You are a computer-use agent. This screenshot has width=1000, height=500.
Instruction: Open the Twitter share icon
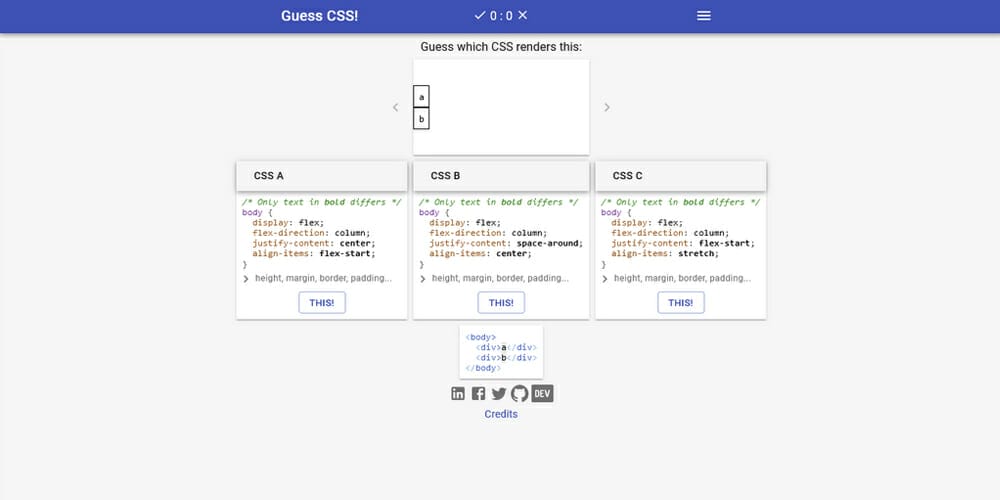[499, 393]
